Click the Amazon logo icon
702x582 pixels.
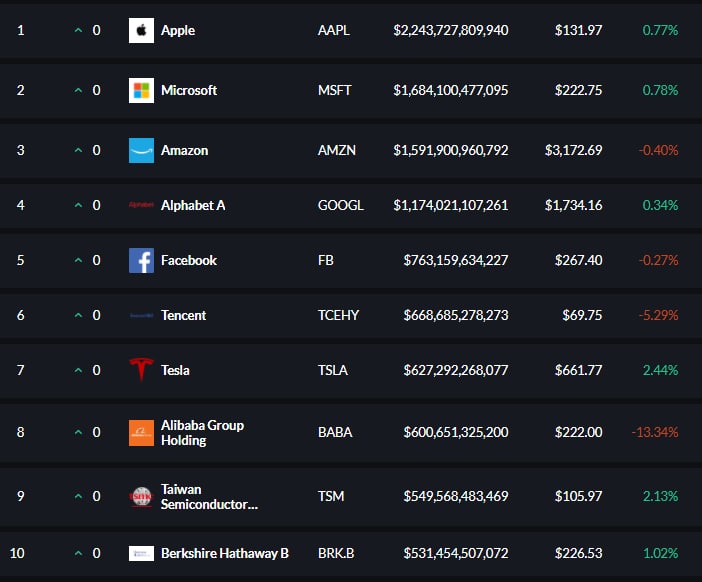(x=141, y=150)
